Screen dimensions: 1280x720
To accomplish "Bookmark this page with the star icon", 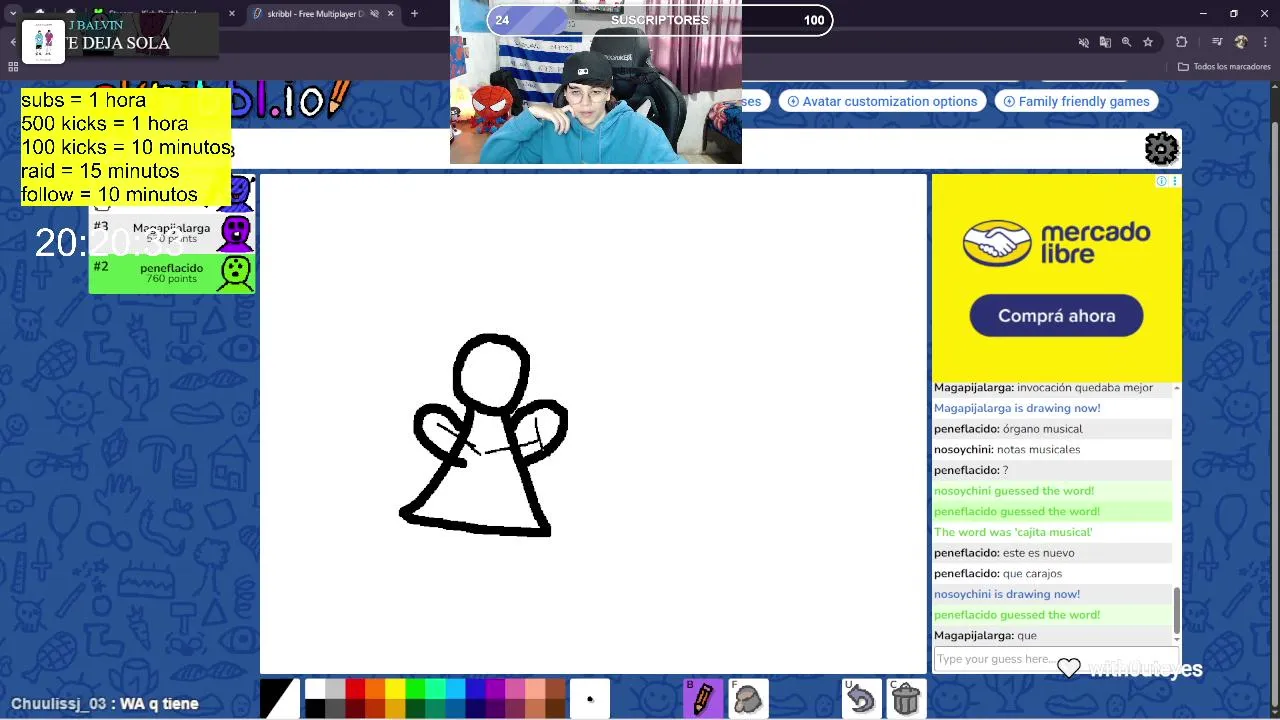I will (x=1148, y=42).
